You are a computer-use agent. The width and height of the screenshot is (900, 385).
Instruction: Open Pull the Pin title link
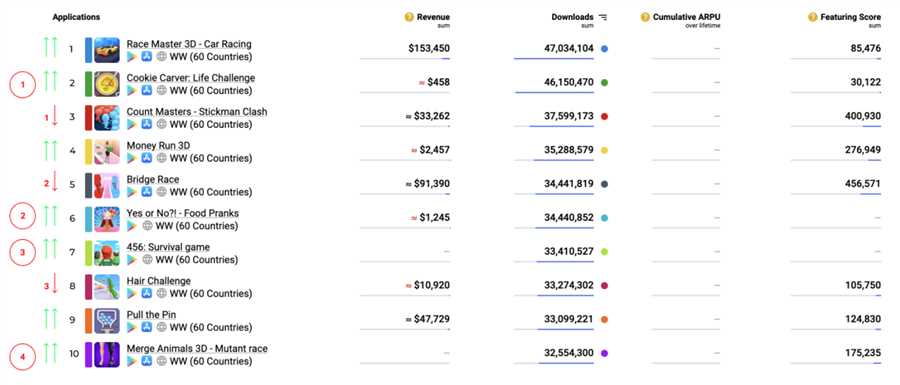(152, 314)
